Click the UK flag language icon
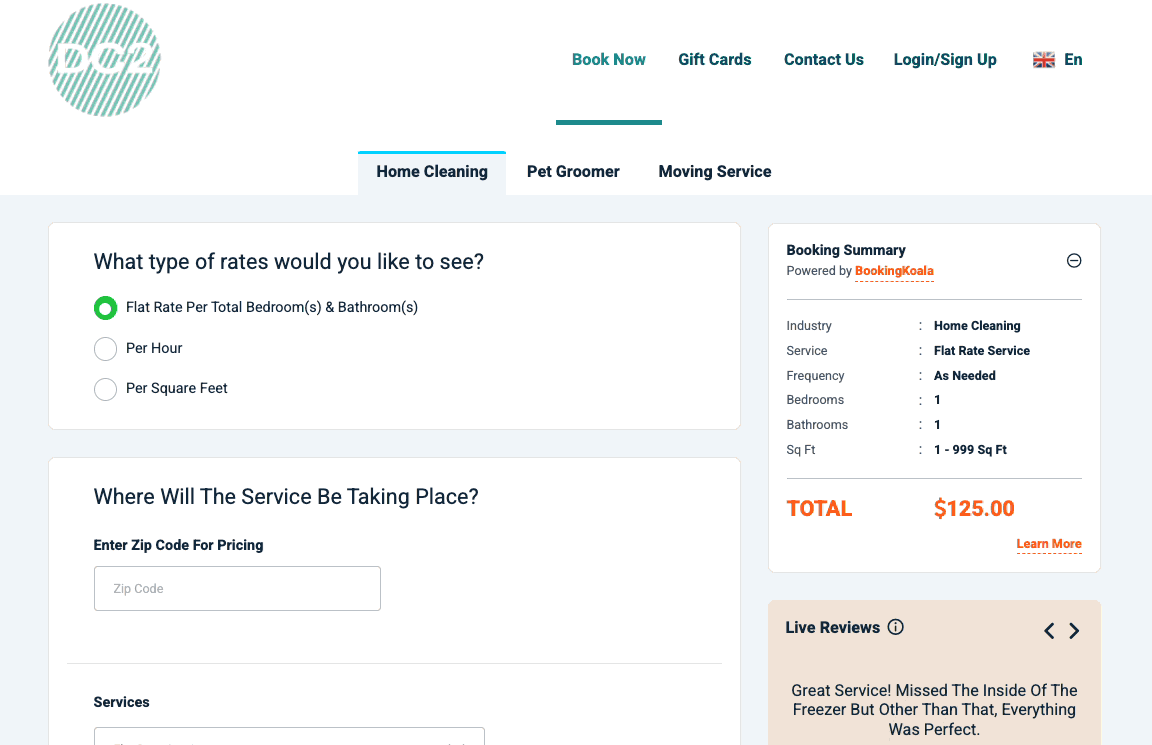This screenshot has width=1152, height=745. pos(1043,60)
